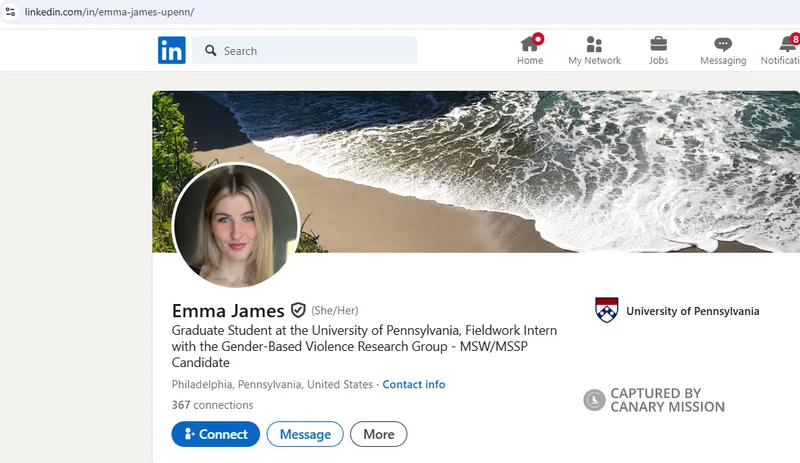View site information icon in address bar
Screen dimensions: 800x463
click(10, 12)
